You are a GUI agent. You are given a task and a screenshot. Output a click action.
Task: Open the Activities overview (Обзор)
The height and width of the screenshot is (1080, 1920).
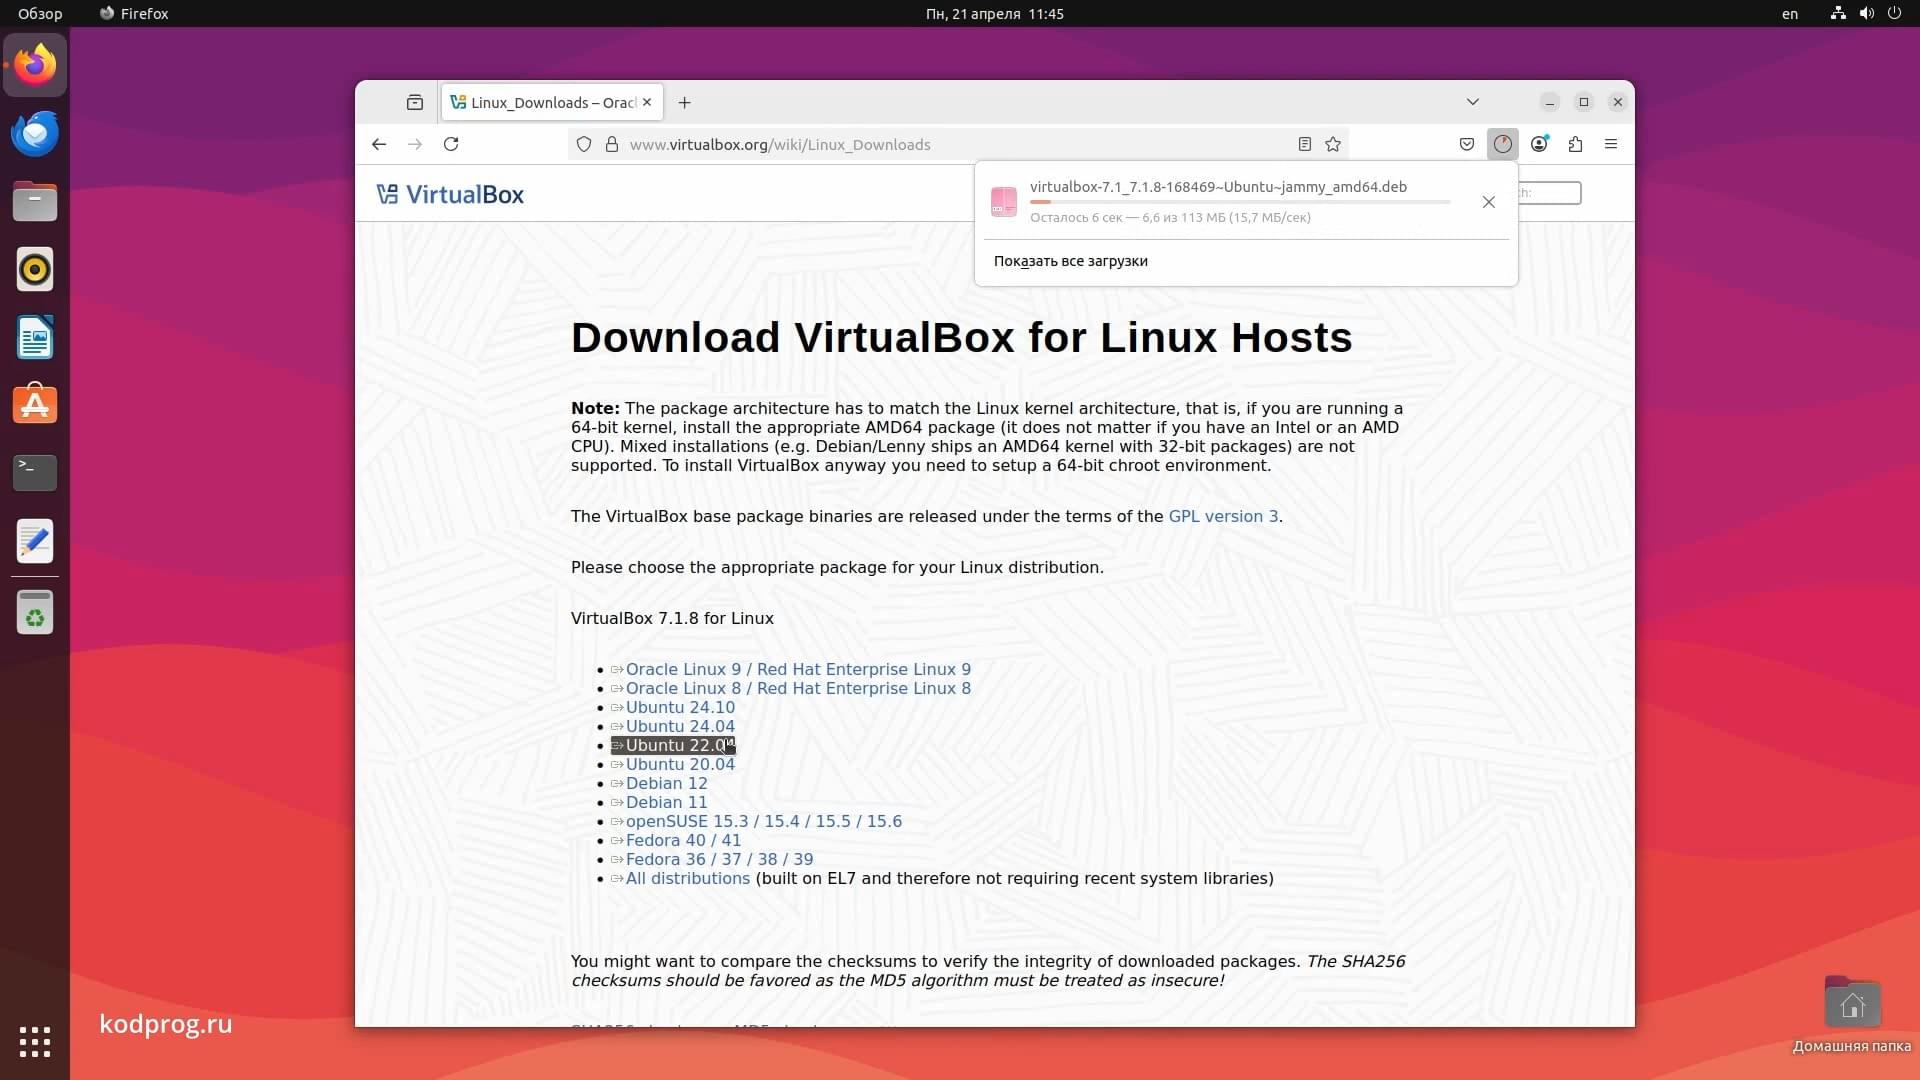click(40, 14)
